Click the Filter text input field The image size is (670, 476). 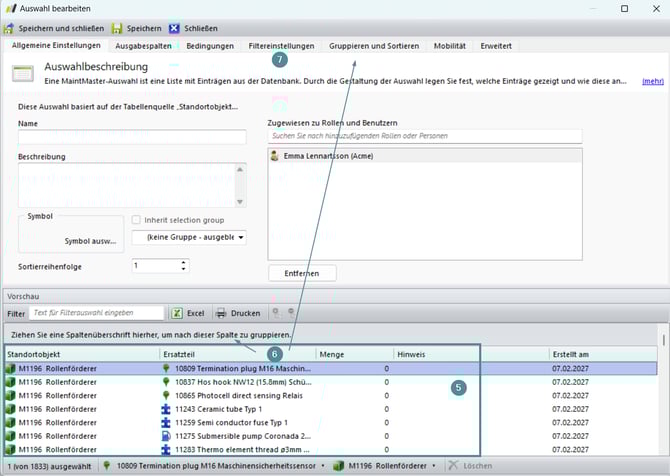pyautogui.click(x=96, y=313)
